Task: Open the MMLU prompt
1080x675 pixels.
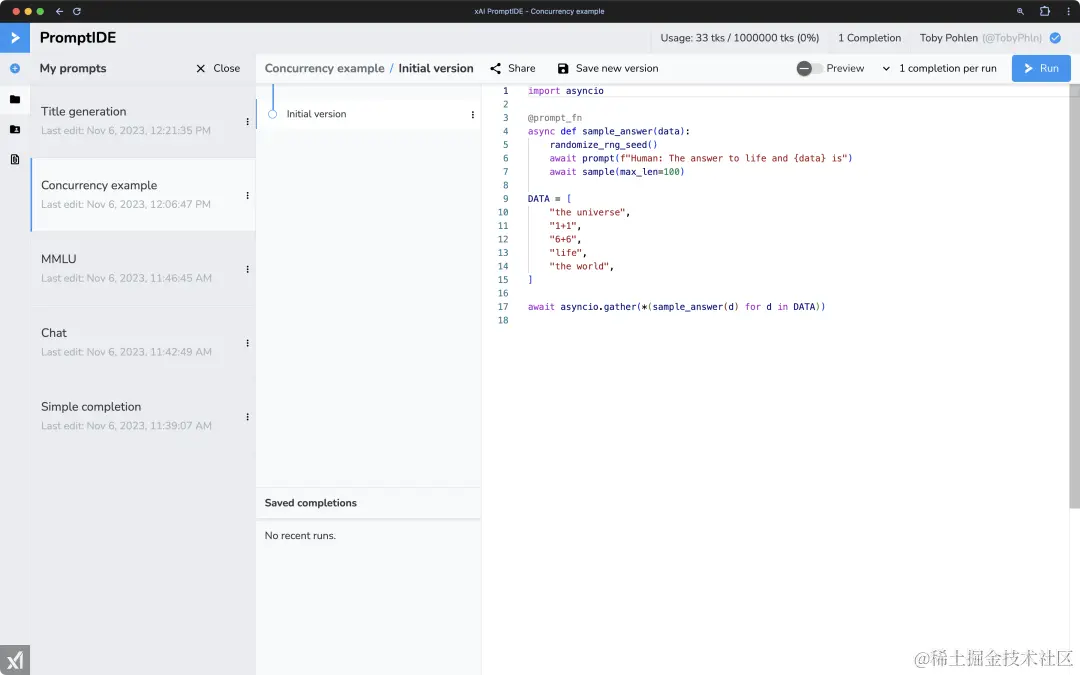Action: [x=143, y=269]
